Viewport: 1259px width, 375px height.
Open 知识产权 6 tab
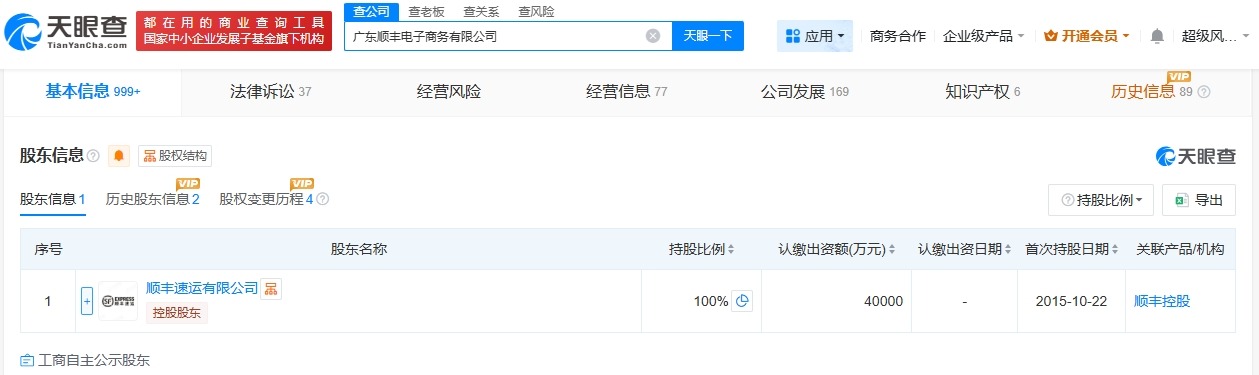tap(983, 92)
